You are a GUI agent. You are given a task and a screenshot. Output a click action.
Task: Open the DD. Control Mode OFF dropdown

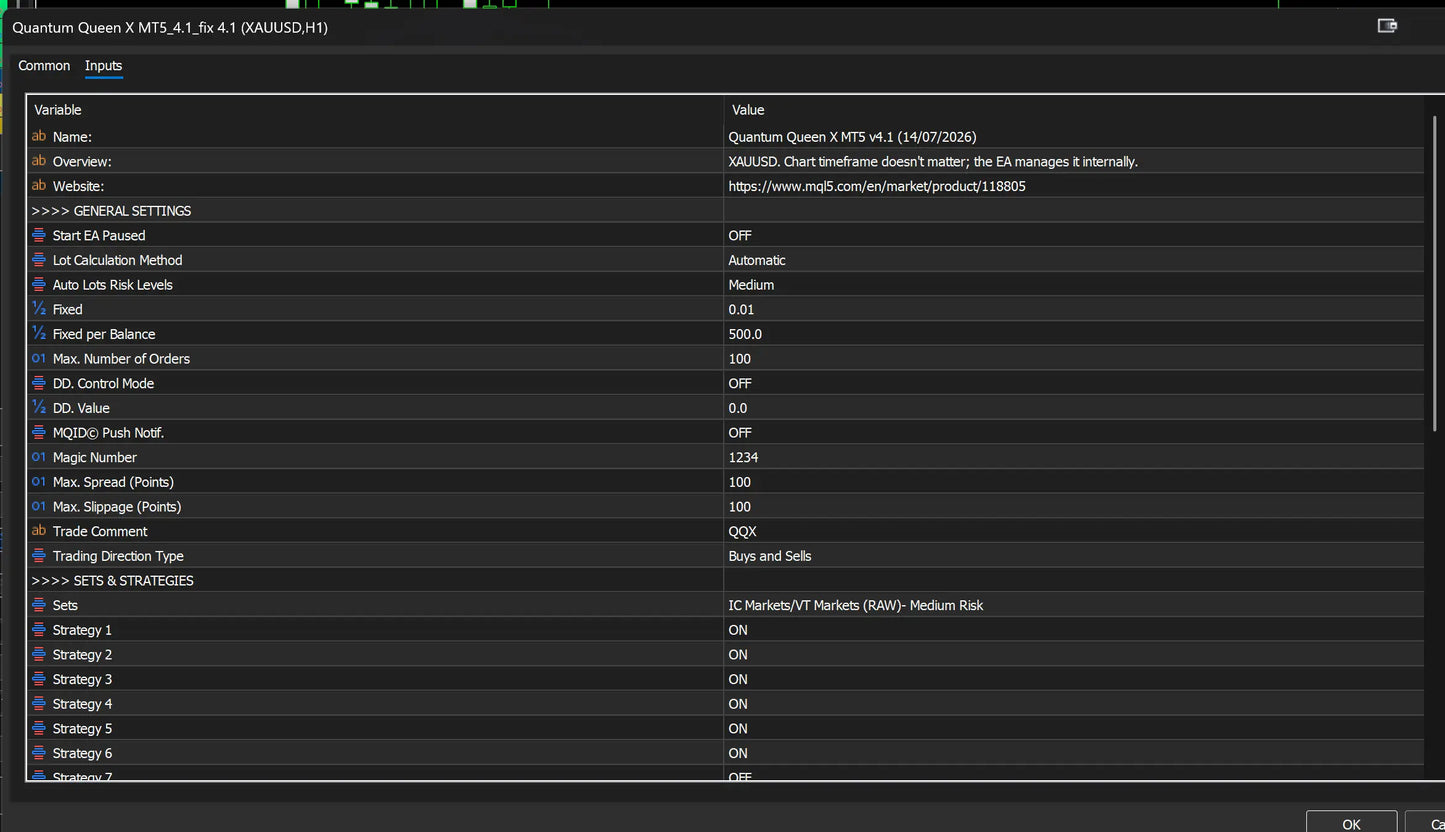1074,383
